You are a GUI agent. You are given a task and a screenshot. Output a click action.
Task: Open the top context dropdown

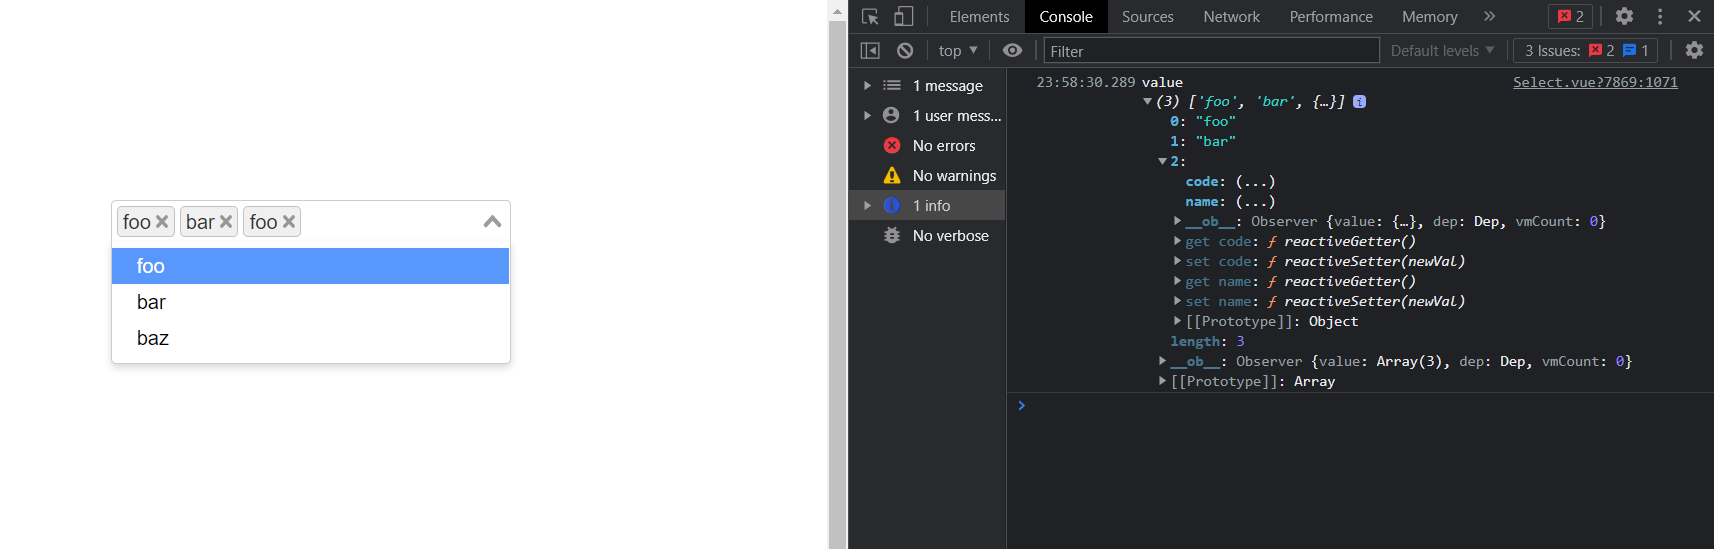pyautogui.click(x=958, y=50)
